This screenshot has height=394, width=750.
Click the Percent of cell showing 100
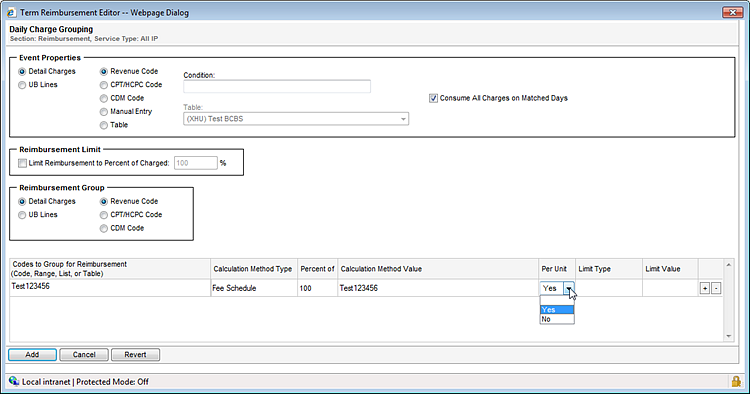tap(318, 288)
